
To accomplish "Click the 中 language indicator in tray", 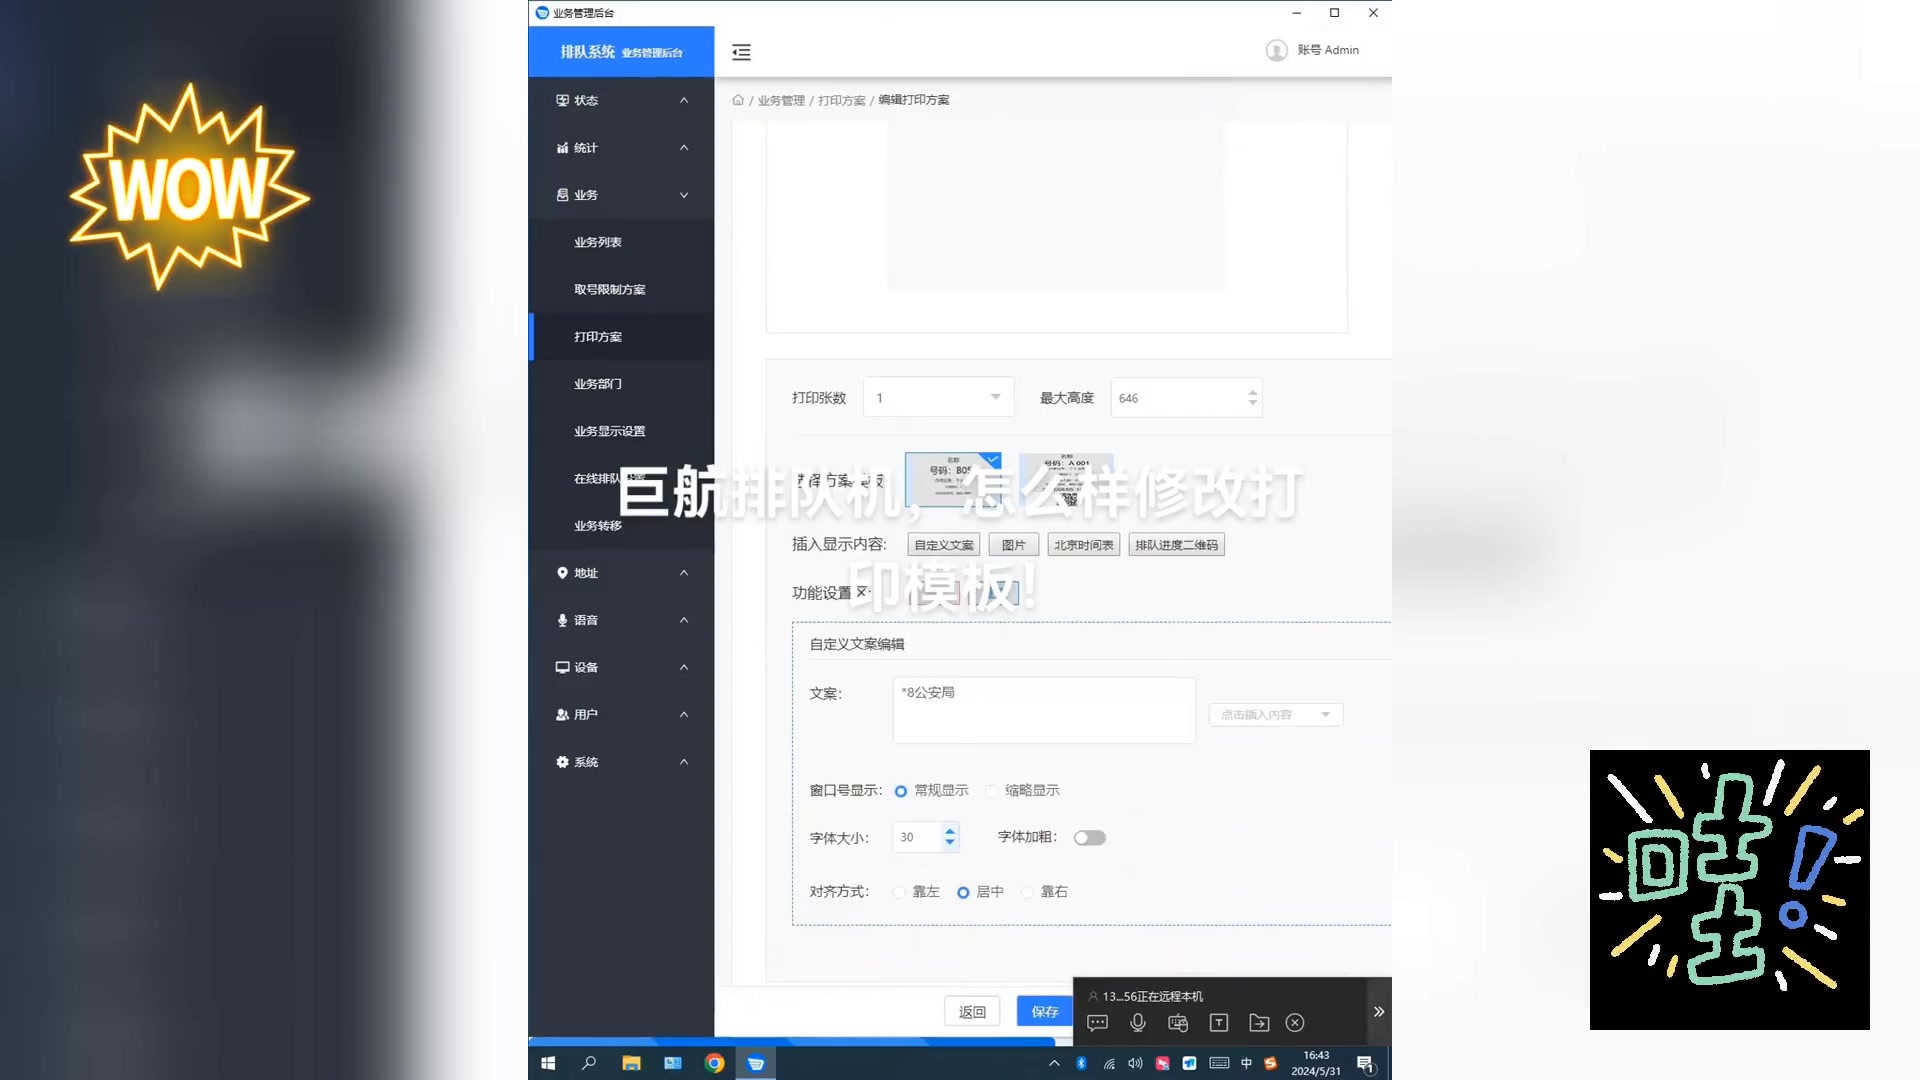I will tap(1246, 1063).
